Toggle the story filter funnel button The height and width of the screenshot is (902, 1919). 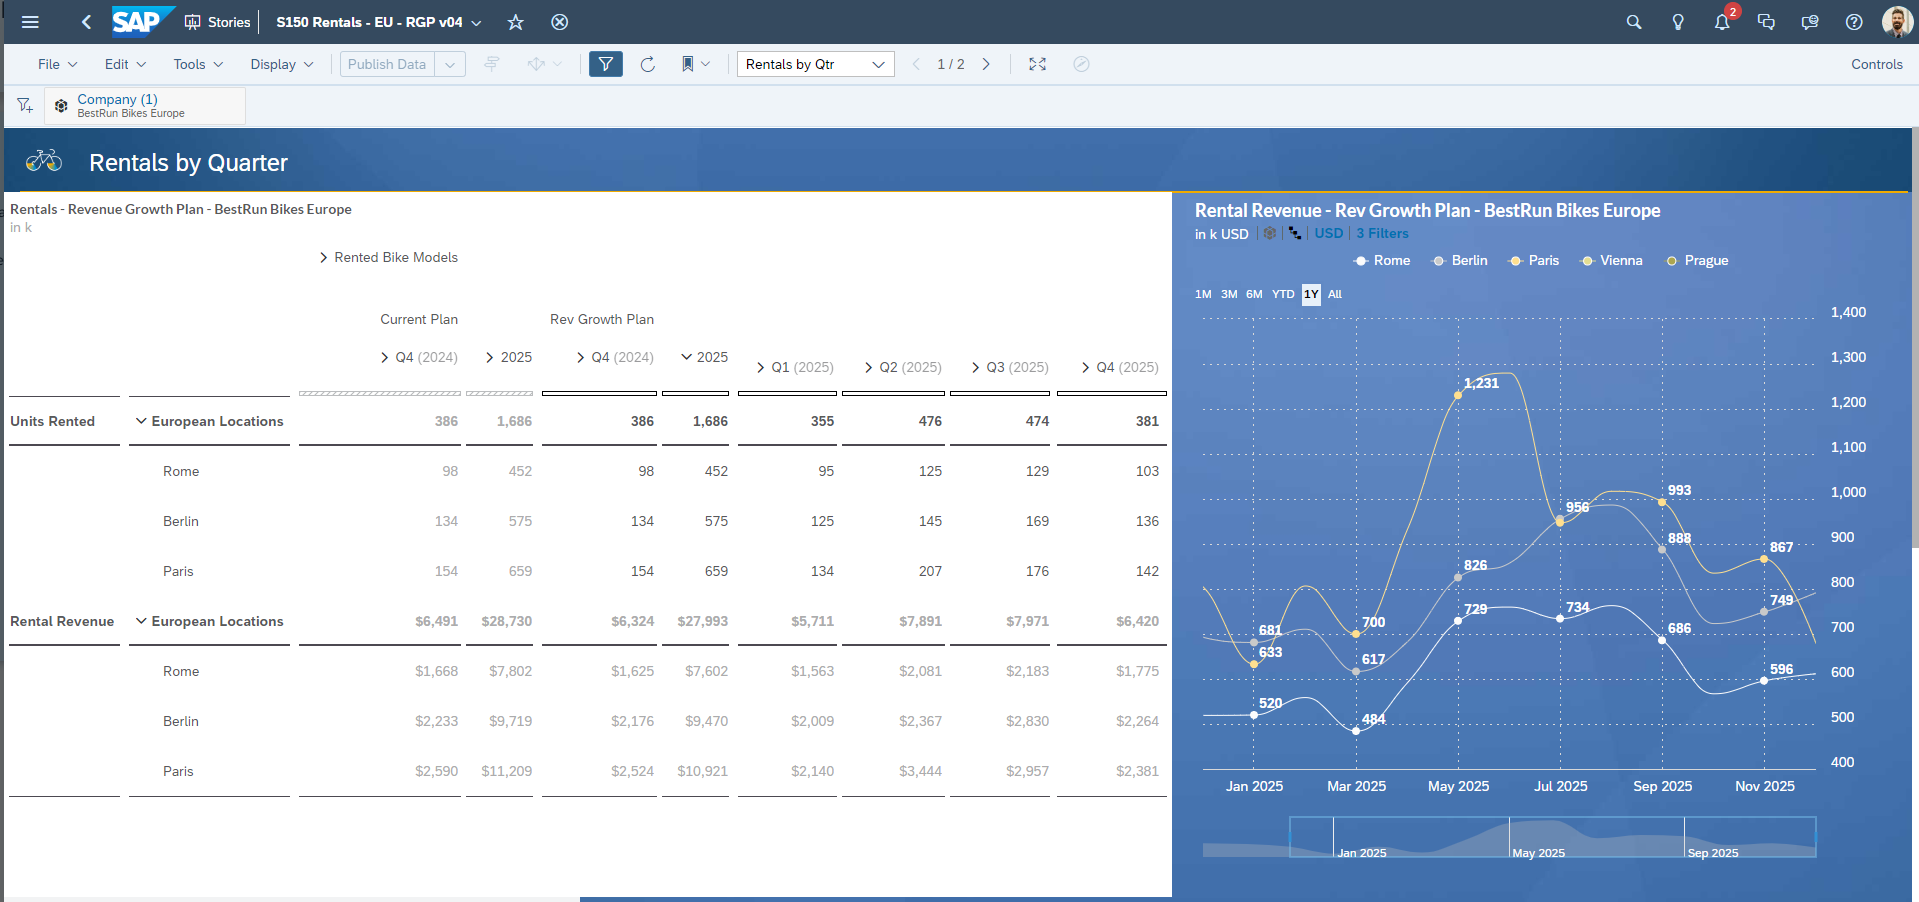(x=606, y=64)
